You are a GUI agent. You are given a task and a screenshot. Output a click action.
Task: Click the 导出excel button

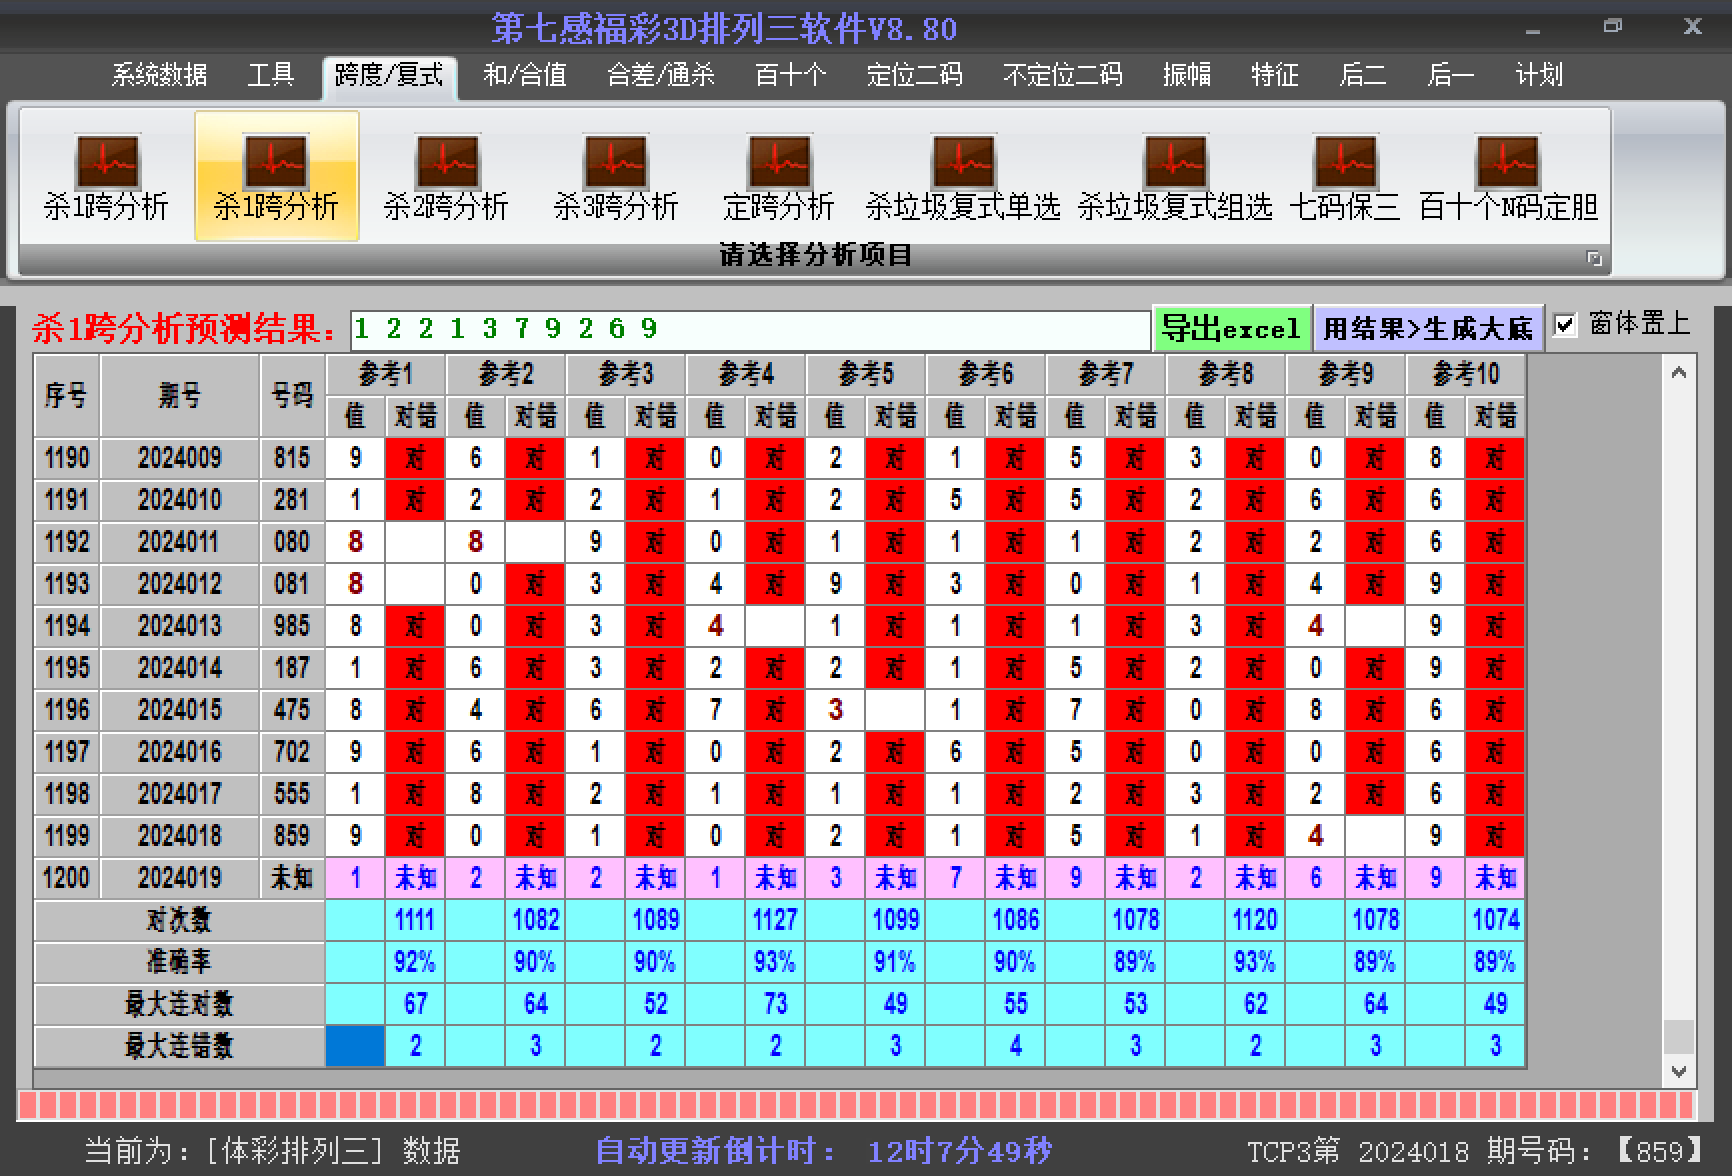1231,328
